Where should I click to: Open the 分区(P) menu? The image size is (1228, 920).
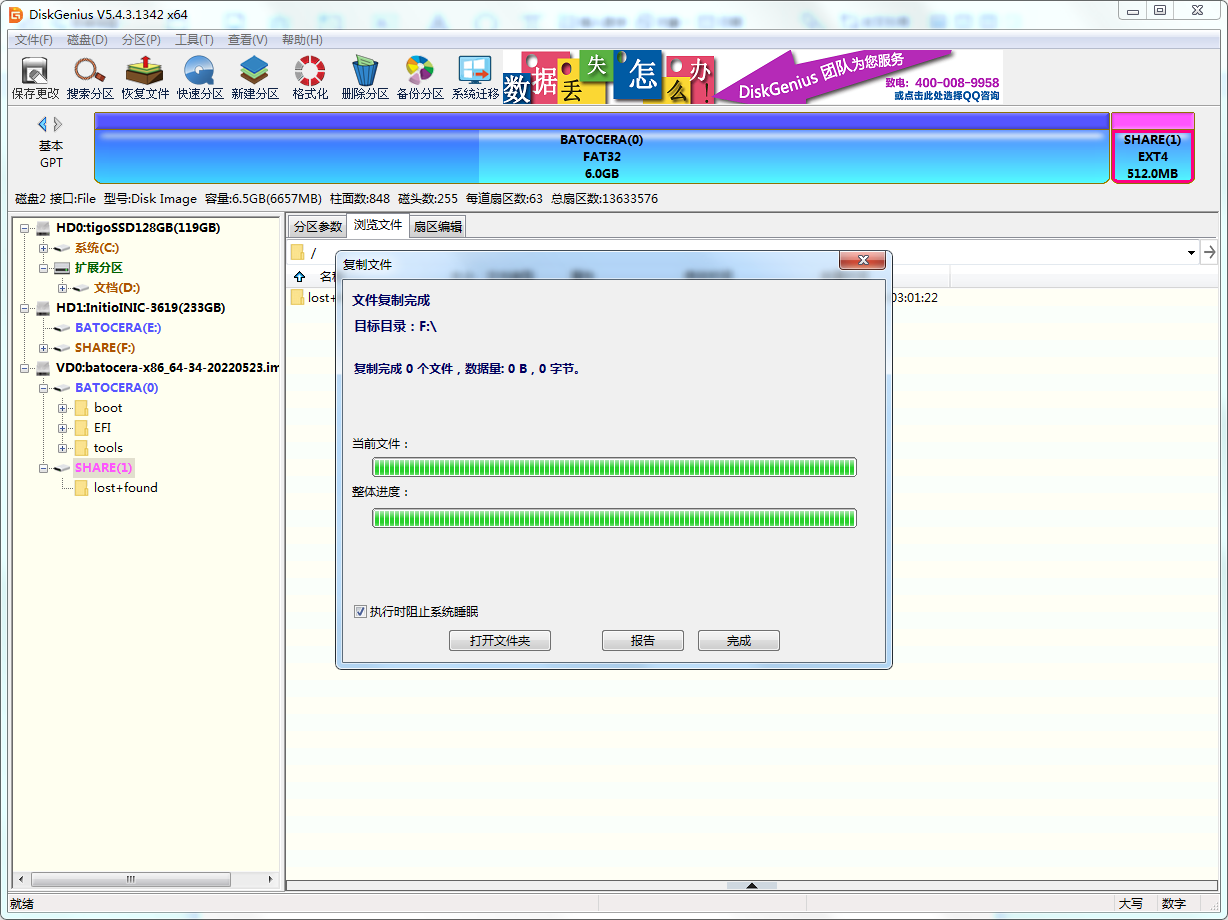coord(141,40)
